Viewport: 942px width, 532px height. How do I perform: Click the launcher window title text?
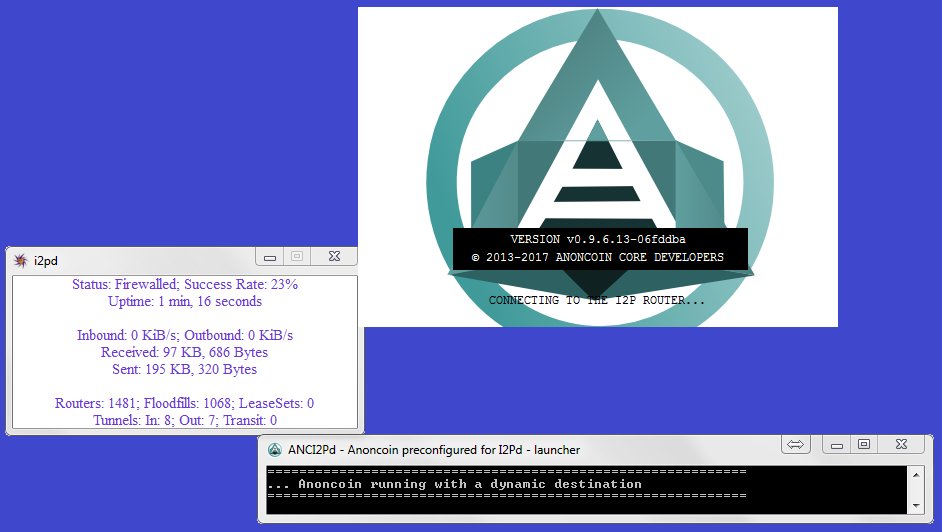click(434, 450)
